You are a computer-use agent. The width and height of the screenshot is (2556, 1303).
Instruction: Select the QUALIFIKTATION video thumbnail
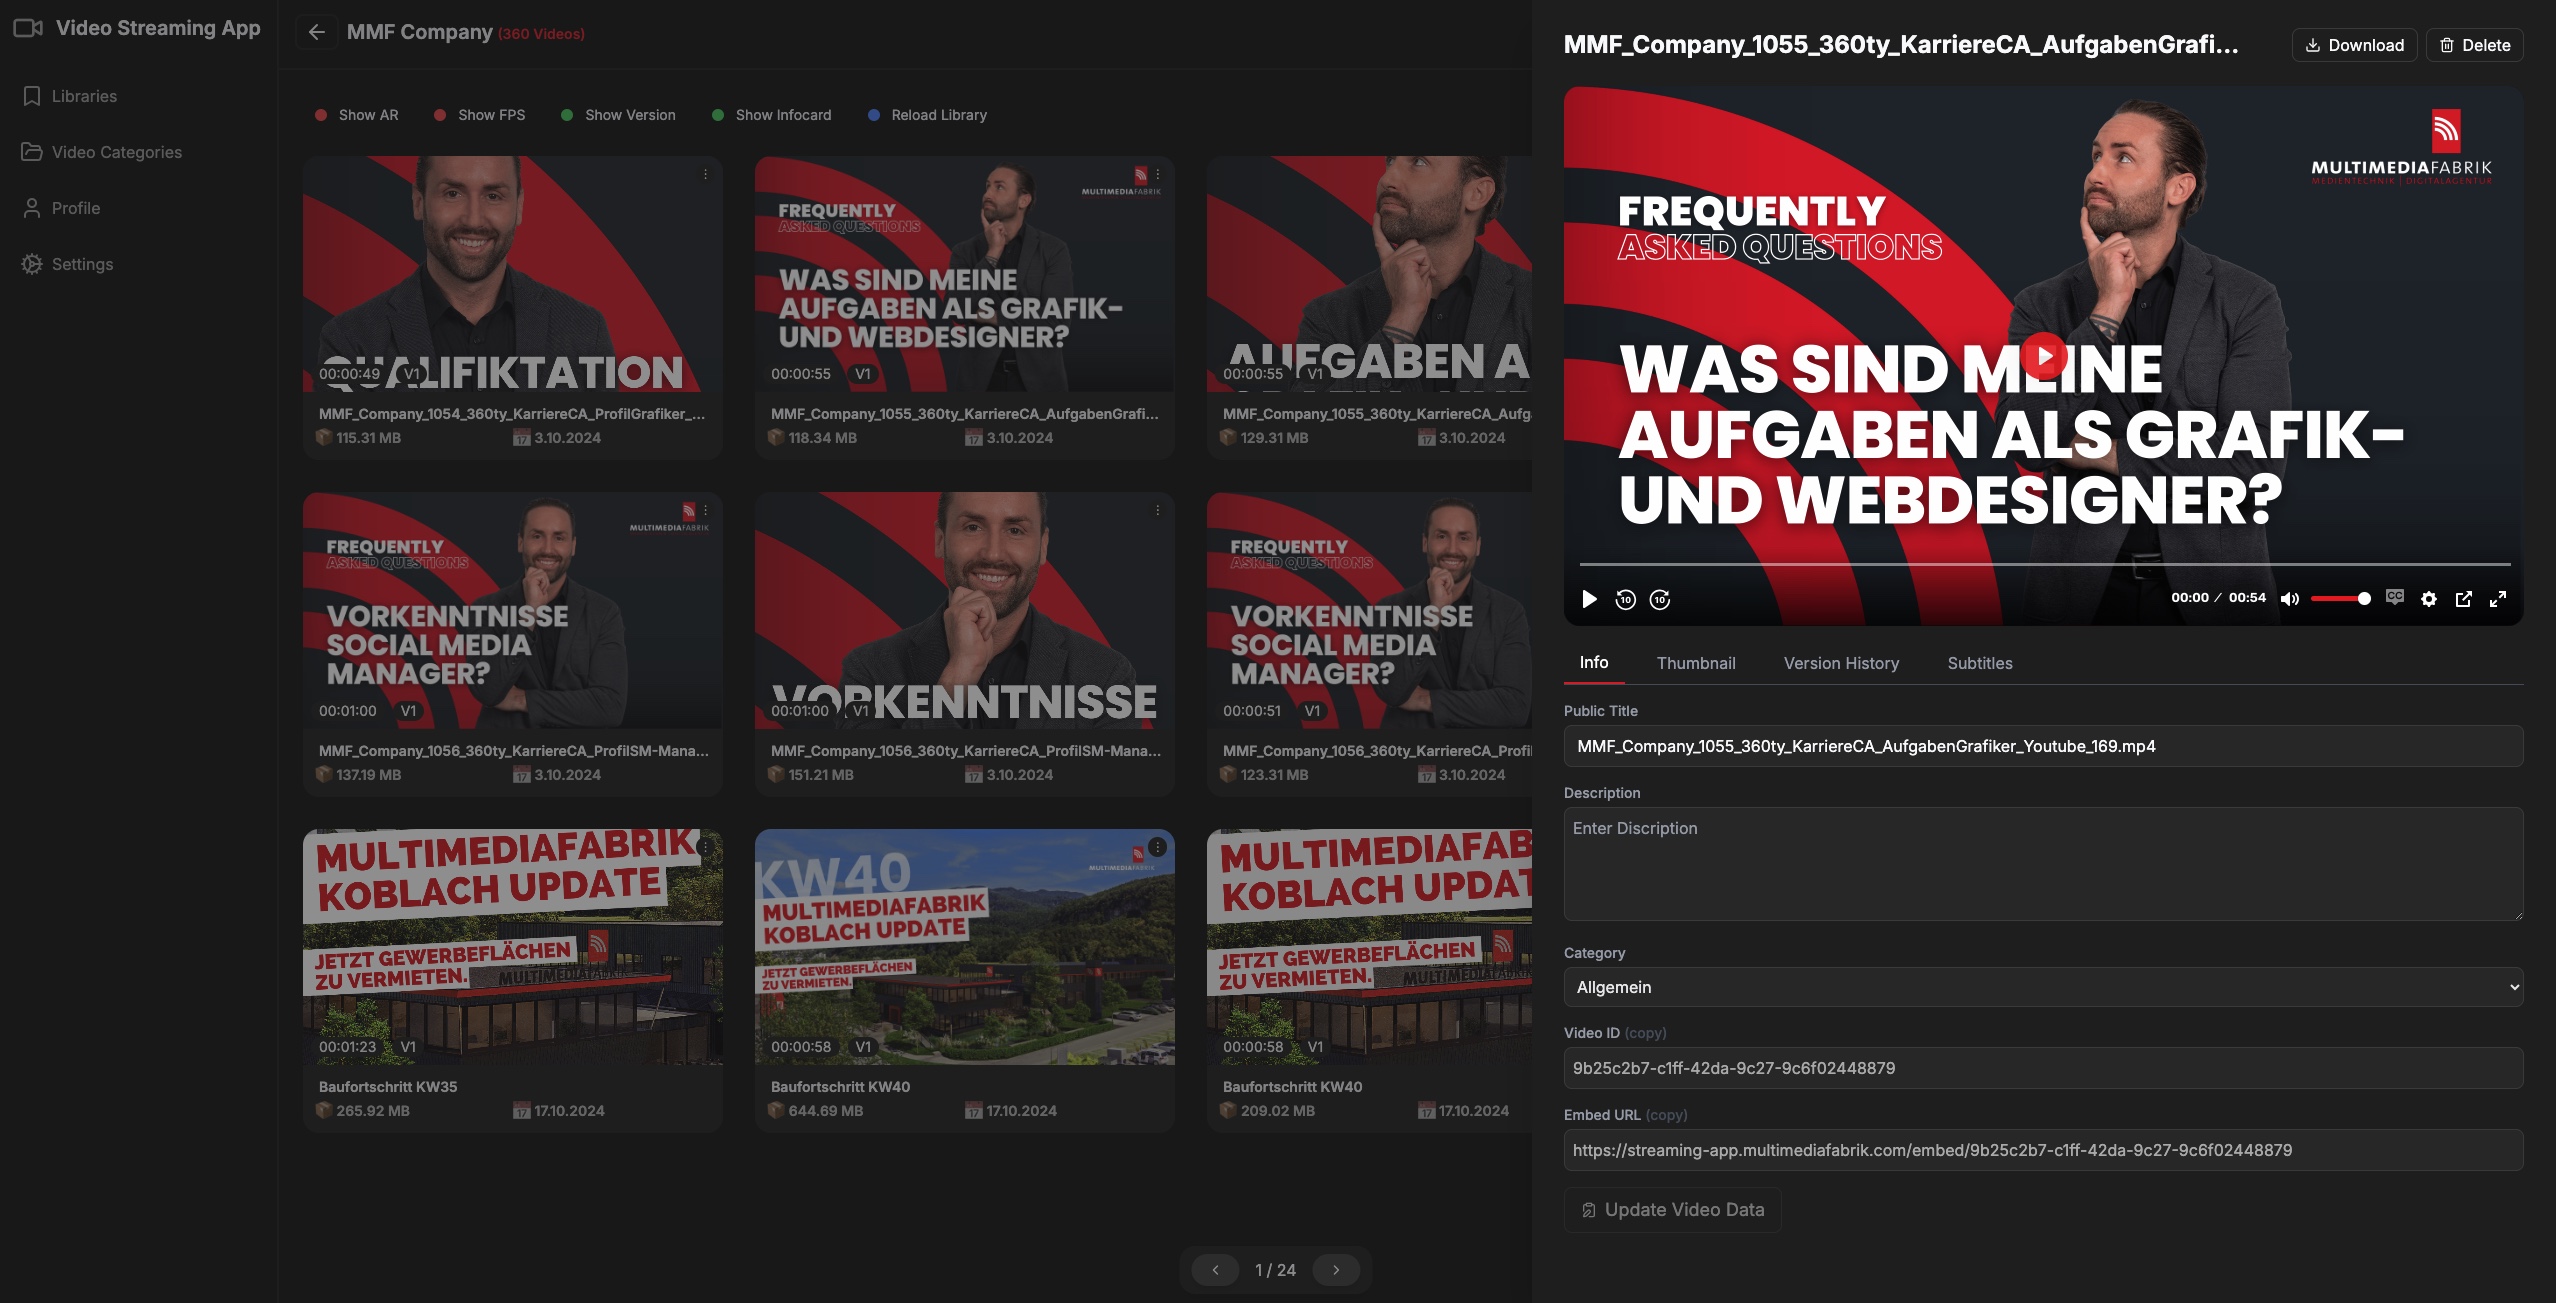click(512, 274)
